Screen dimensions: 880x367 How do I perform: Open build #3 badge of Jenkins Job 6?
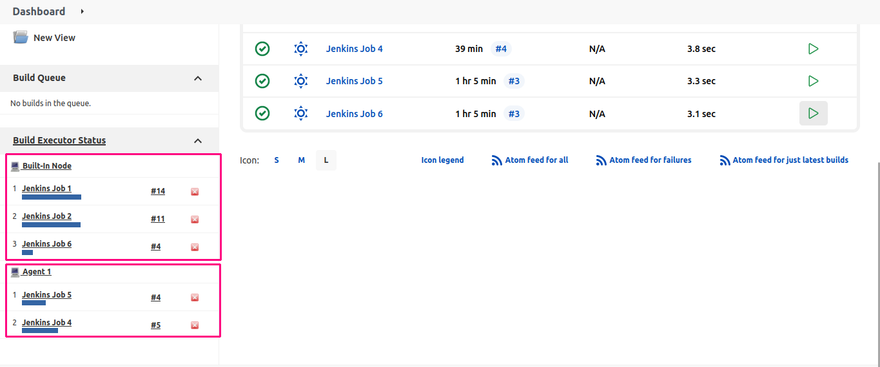click(x=514, y=114)
